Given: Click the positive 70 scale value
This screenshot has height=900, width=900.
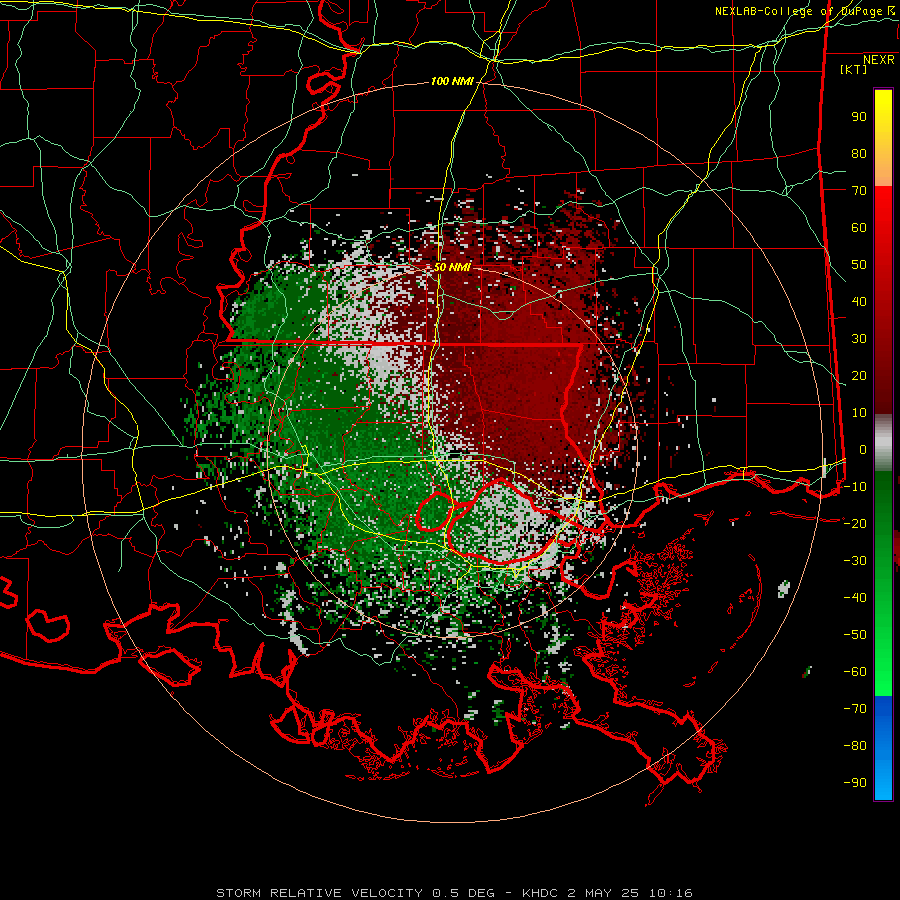Looking at the screenshot, I should point(859,191).
